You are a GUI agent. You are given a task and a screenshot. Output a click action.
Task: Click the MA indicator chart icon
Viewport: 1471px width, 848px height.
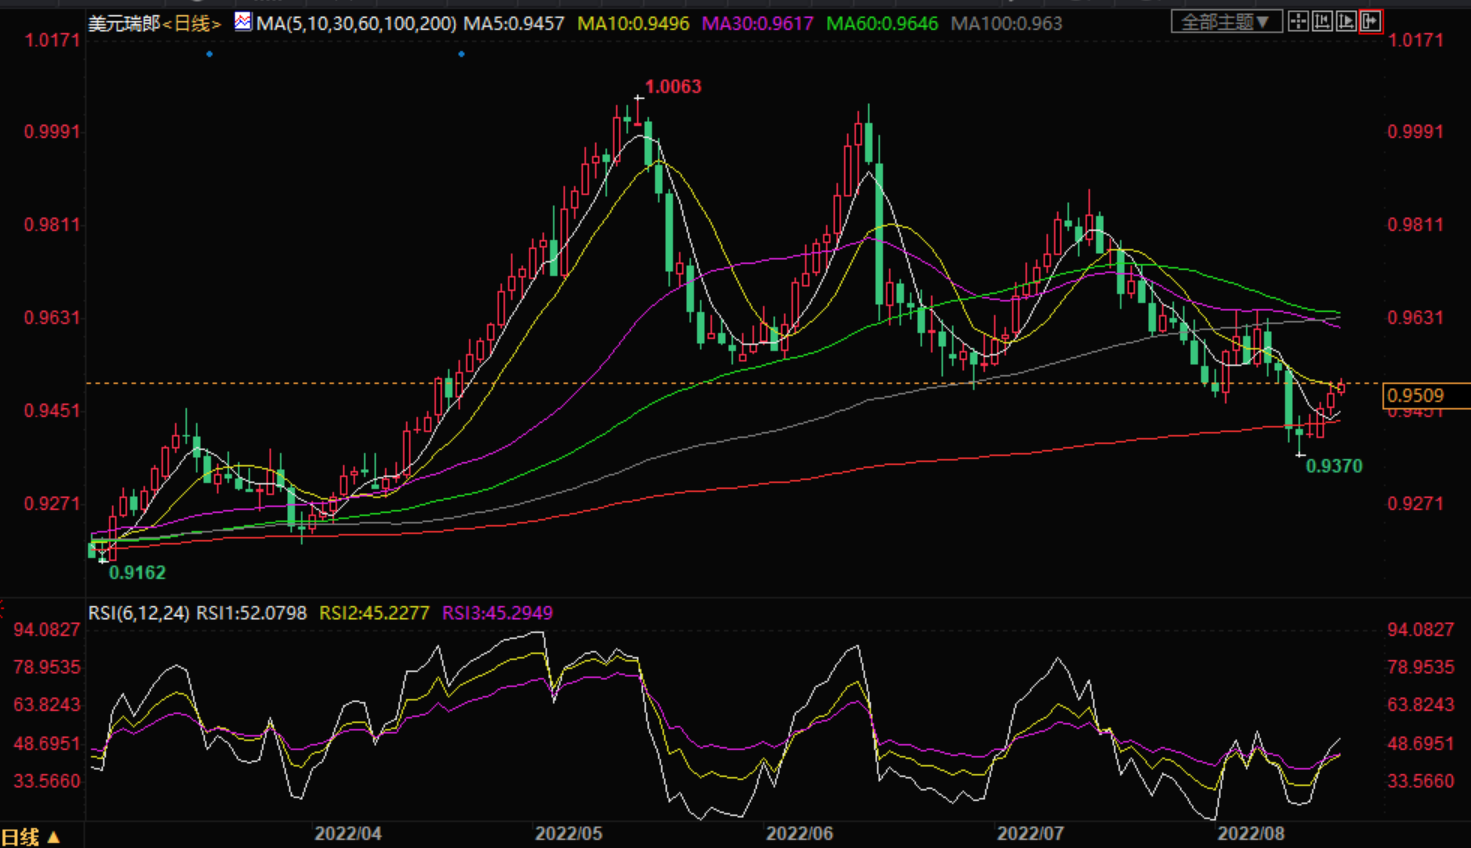(243, 21)
